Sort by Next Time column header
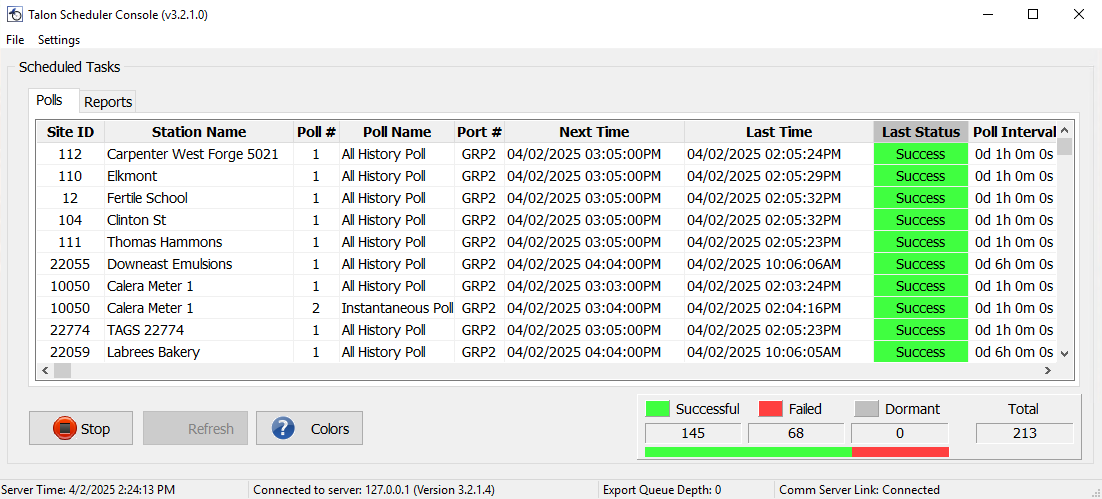Image resolution: width=1102 pixels, height=499 pixels. pyautogui.click(x=595, y=131)
